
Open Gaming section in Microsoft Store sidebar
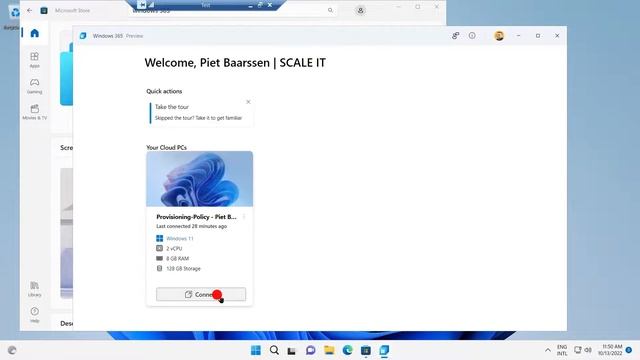click(35, 86)
